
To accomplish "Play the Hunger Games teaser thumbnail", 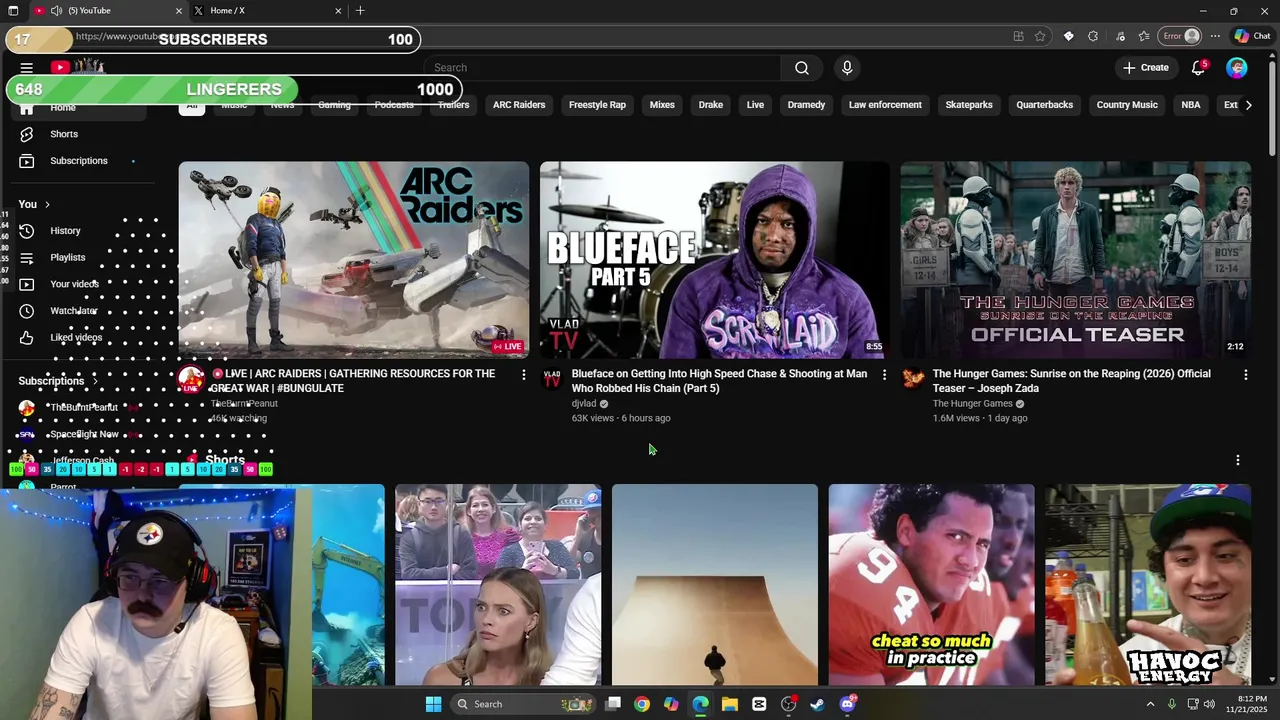I will click(x=1075, y=260).
